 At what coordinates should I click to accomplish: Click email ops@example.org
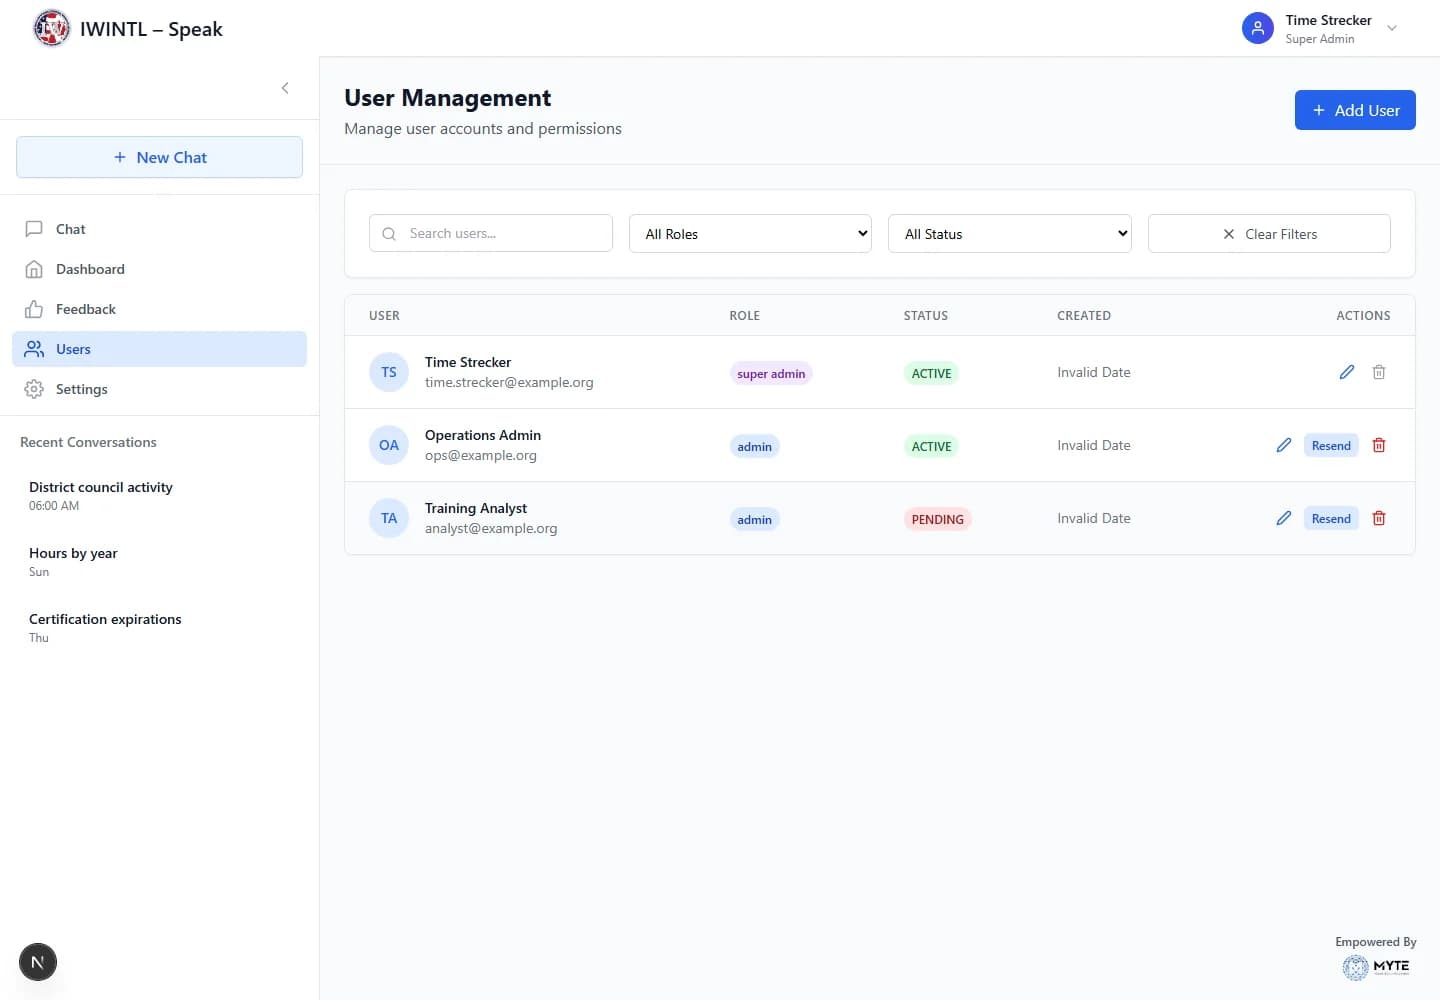click(481, 455)
